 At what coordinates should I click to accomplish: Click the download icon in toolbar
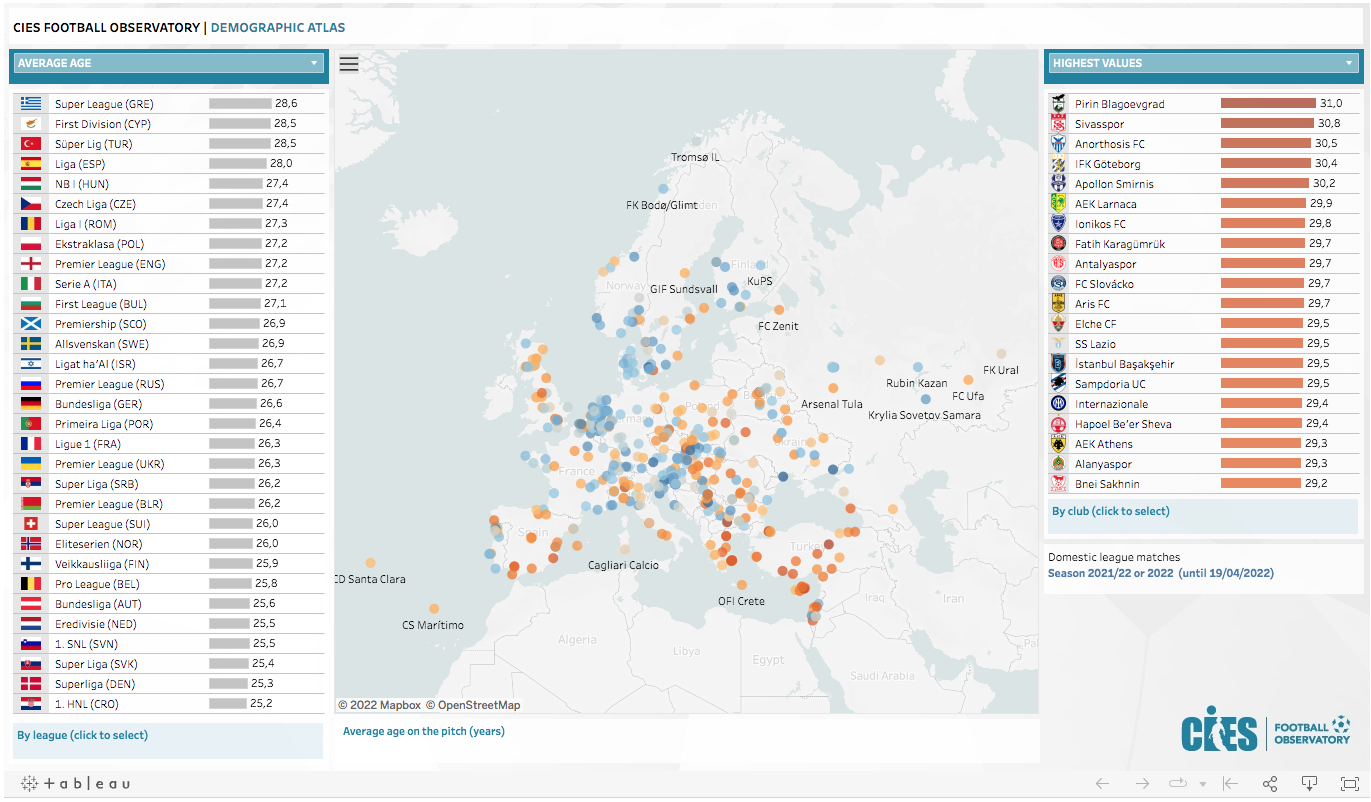click(x=1309, y=783)
